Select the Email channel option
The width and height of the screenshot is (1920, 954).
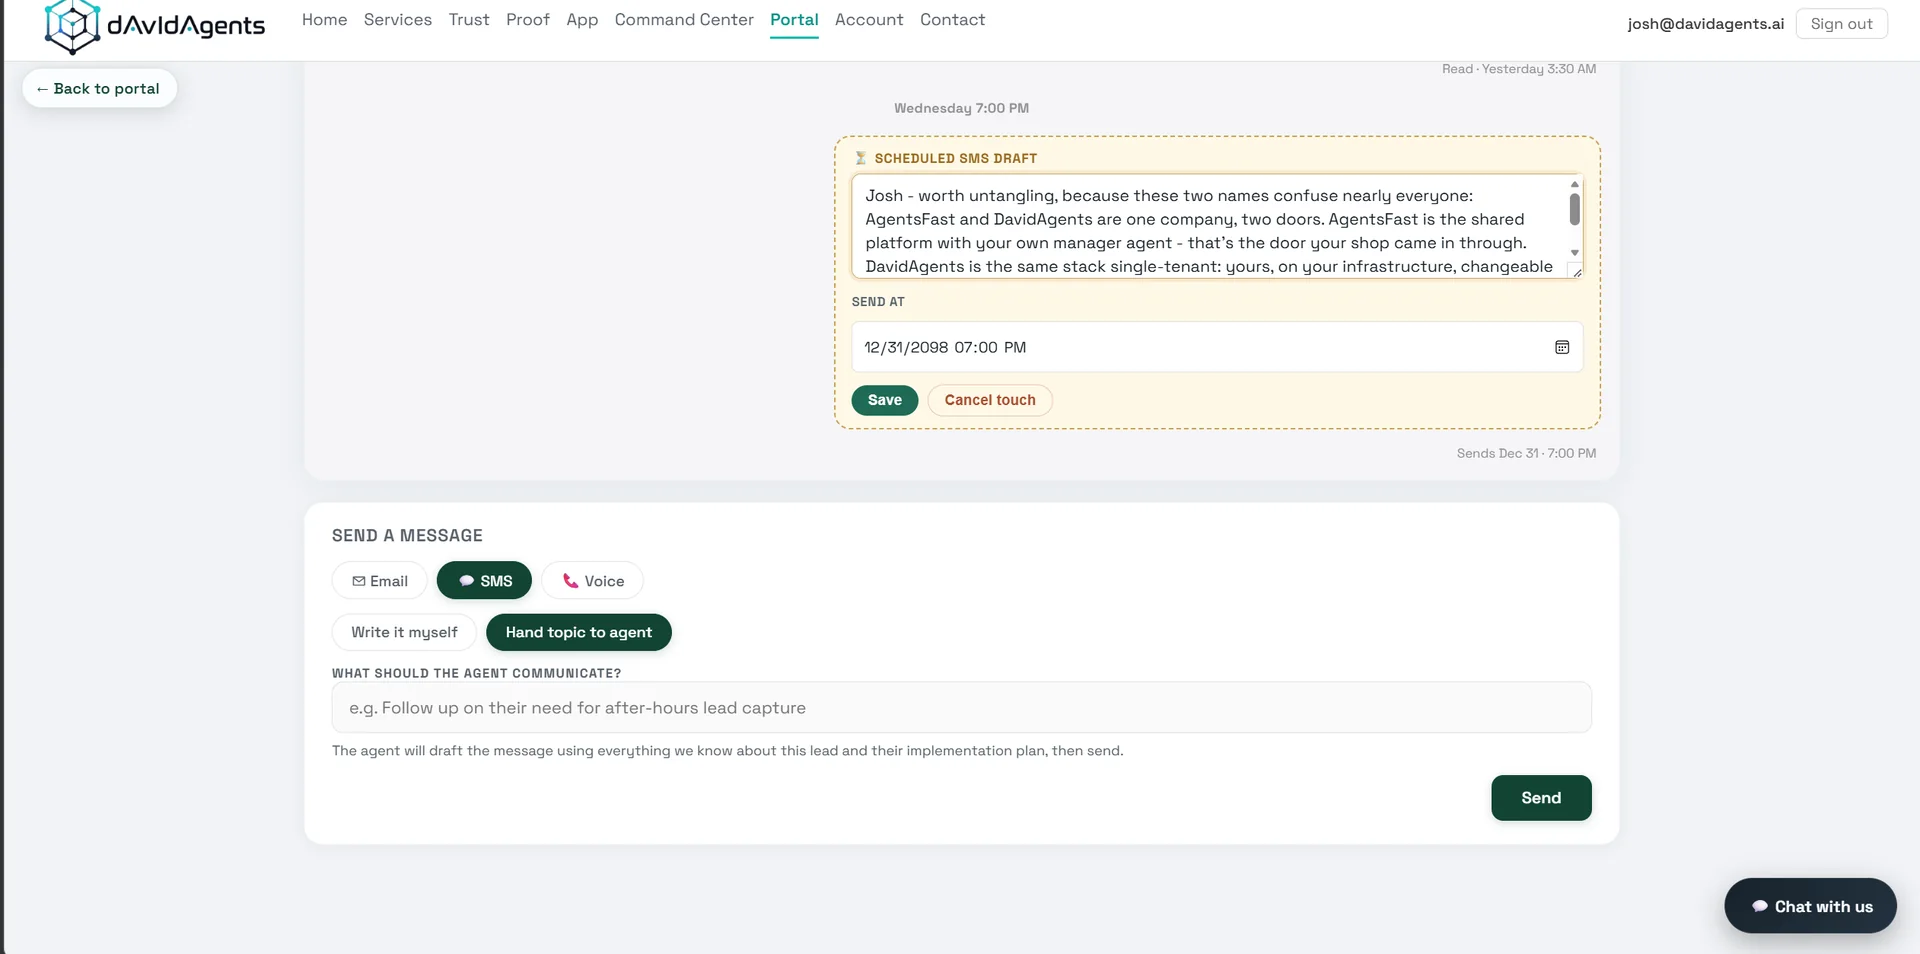tap(379, 581)
